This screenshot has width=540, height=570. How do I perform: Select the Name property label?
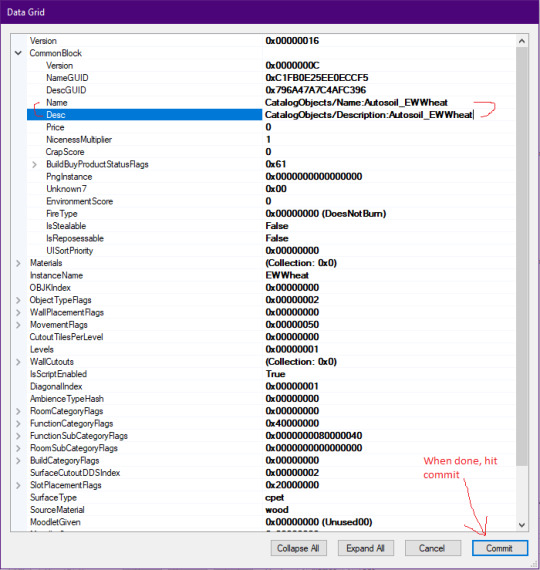point(57,103)
